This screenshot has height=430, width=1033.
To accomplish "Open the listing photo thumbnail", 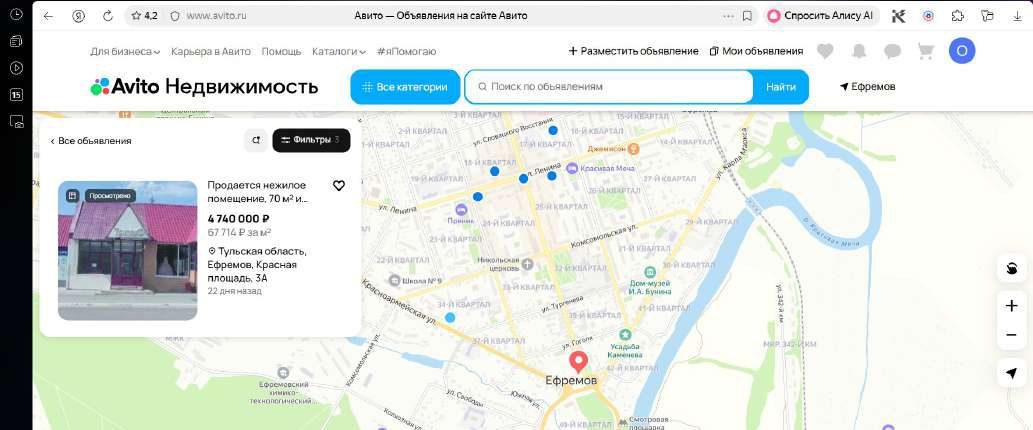I will tap(128, 250).
